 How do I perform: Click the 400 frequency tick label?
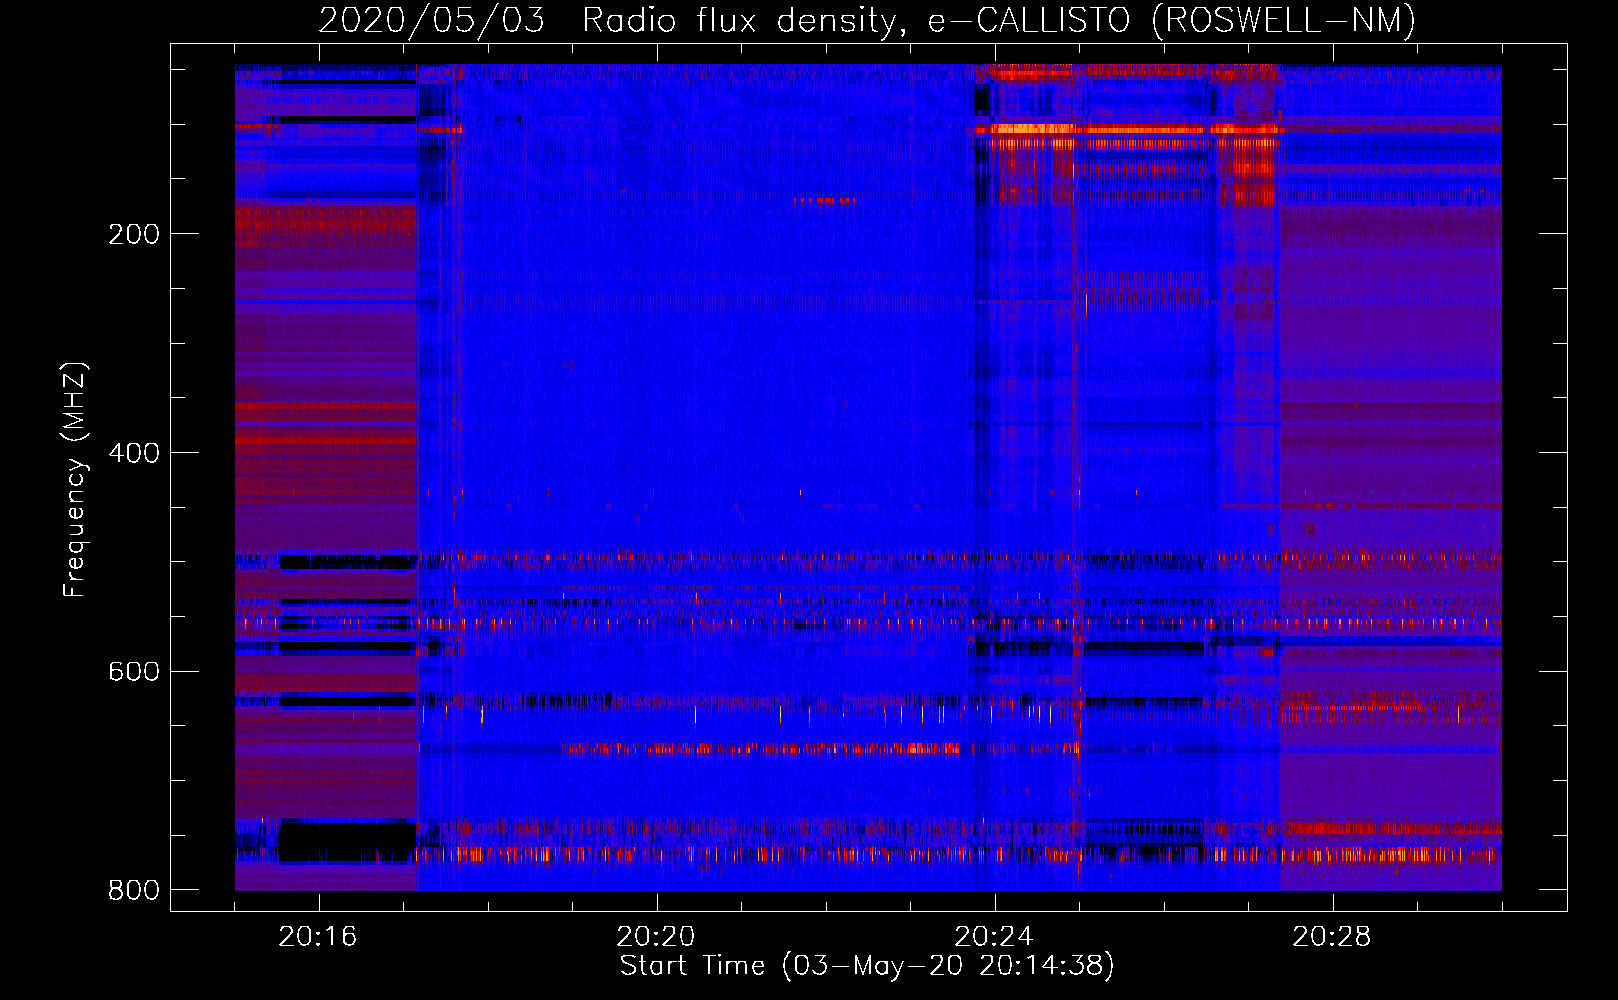tap(134, 453)
